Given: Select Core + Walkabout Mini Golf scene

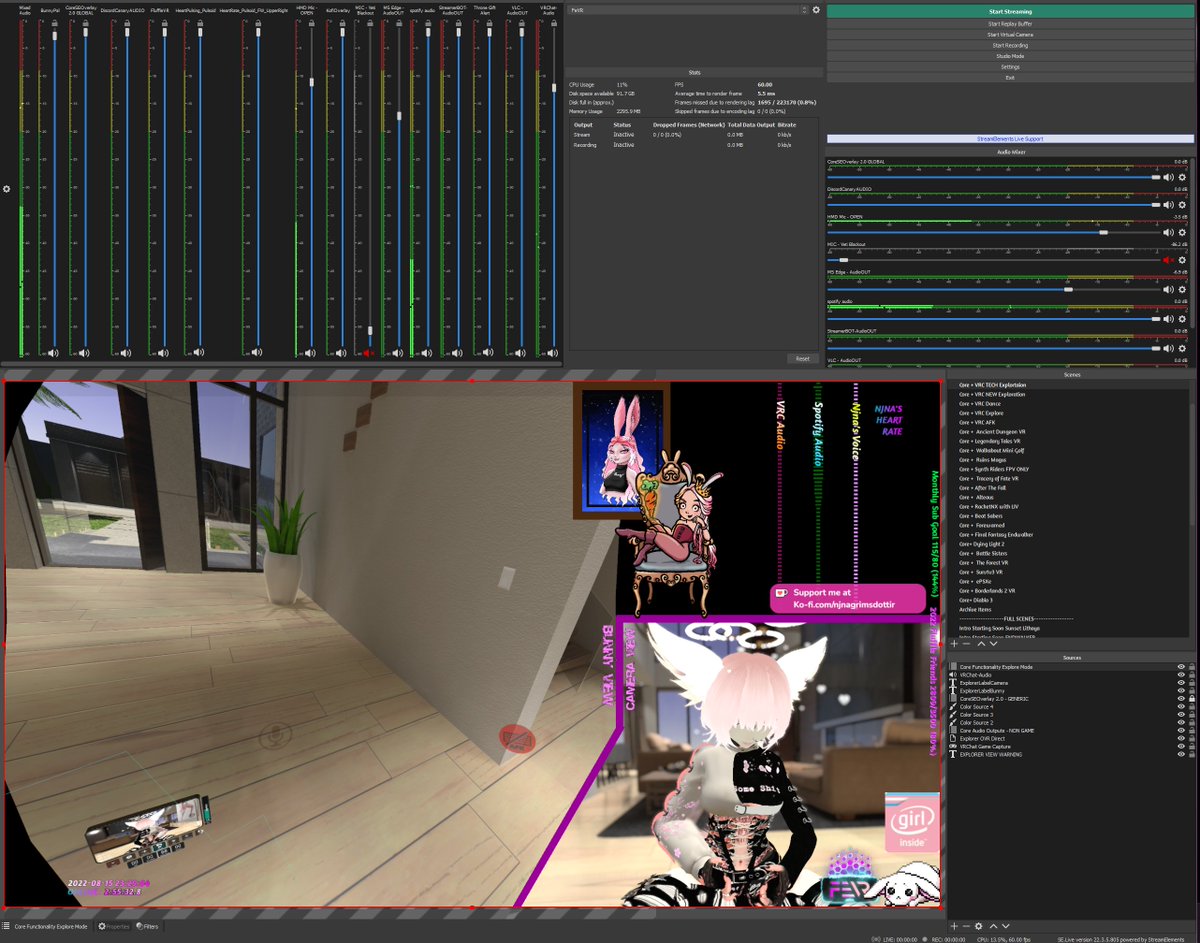Looking at the screenshot, I should [990, 450].
